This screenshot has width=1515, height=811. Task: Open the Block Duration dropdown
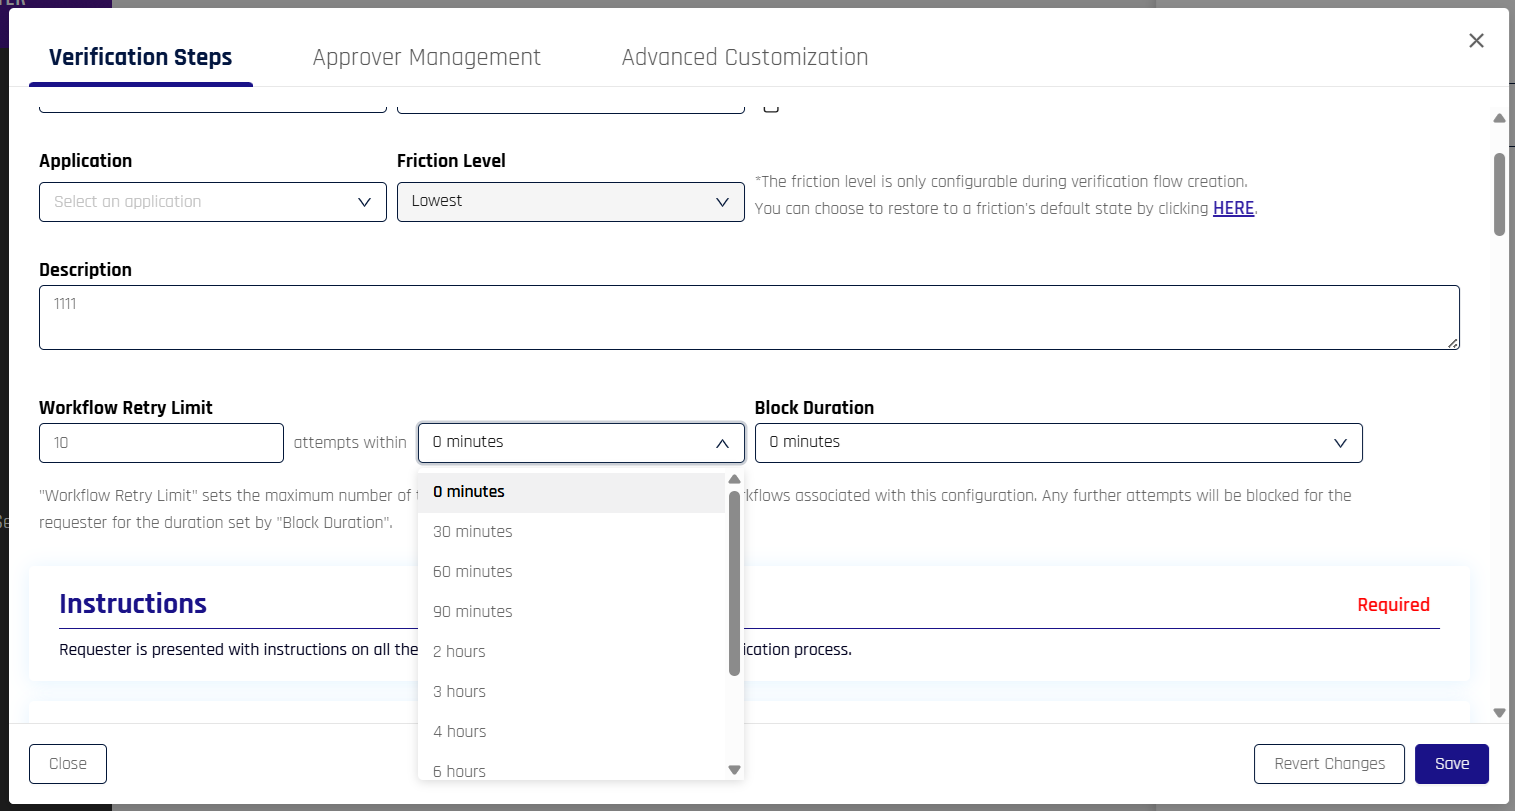[1058, 443]
